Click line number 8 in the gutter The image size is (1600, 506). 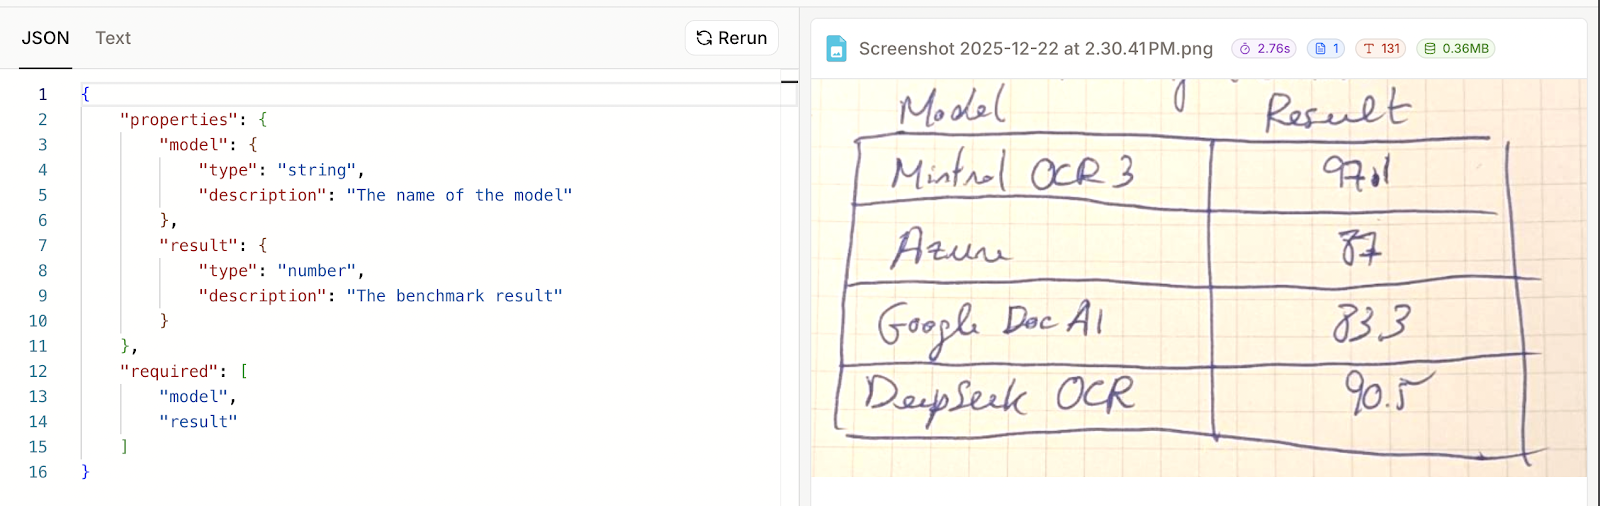tap(42, 271)
